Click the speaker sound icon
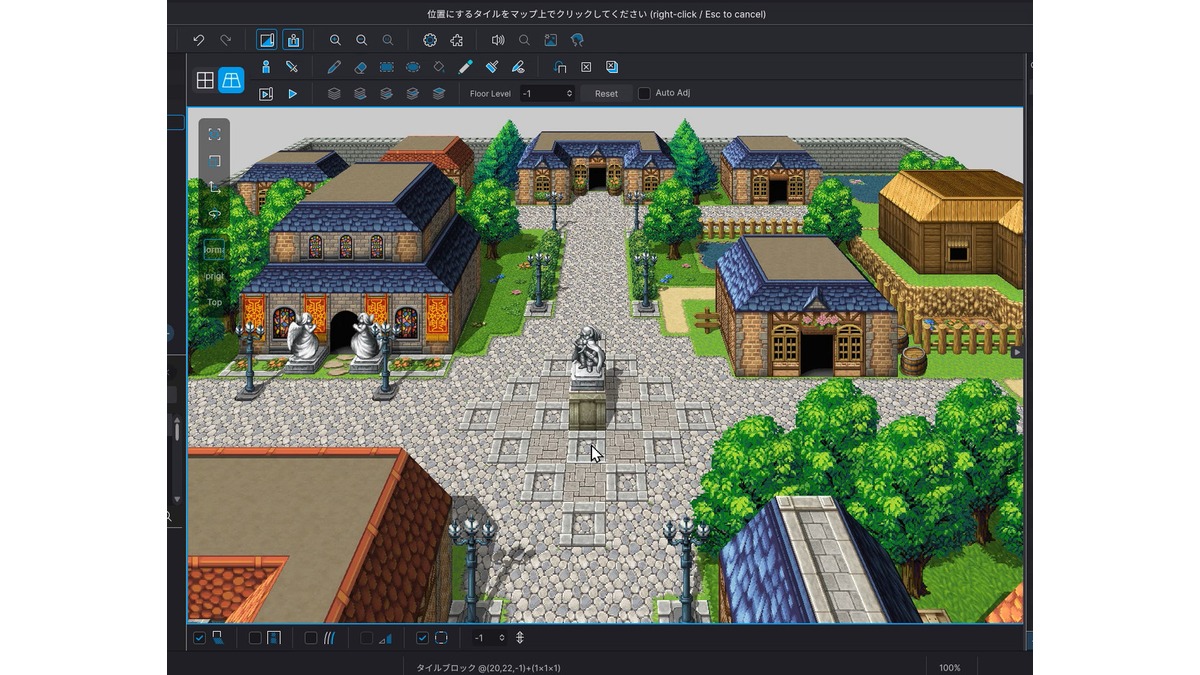 (498, 40)
